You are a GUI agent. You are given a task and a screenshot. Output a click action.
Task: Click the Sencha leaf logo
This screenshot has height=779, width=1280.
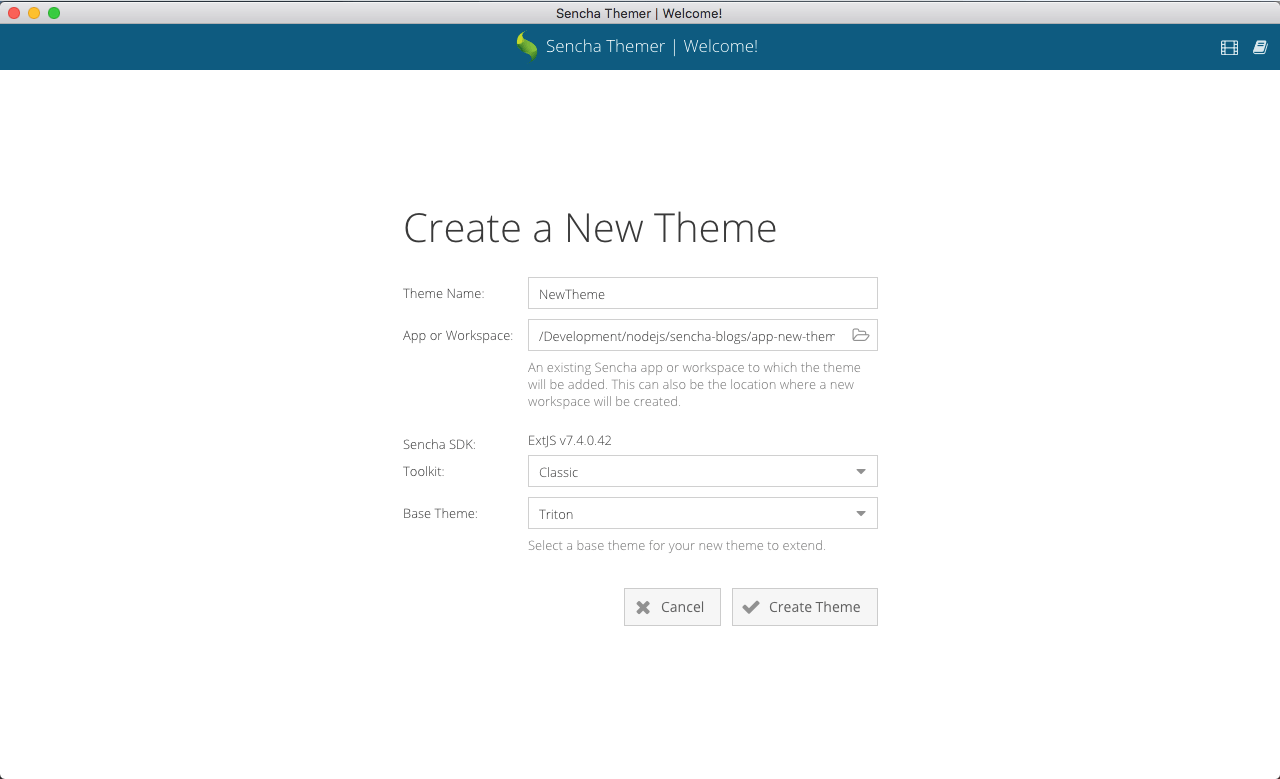pos(526,46)
